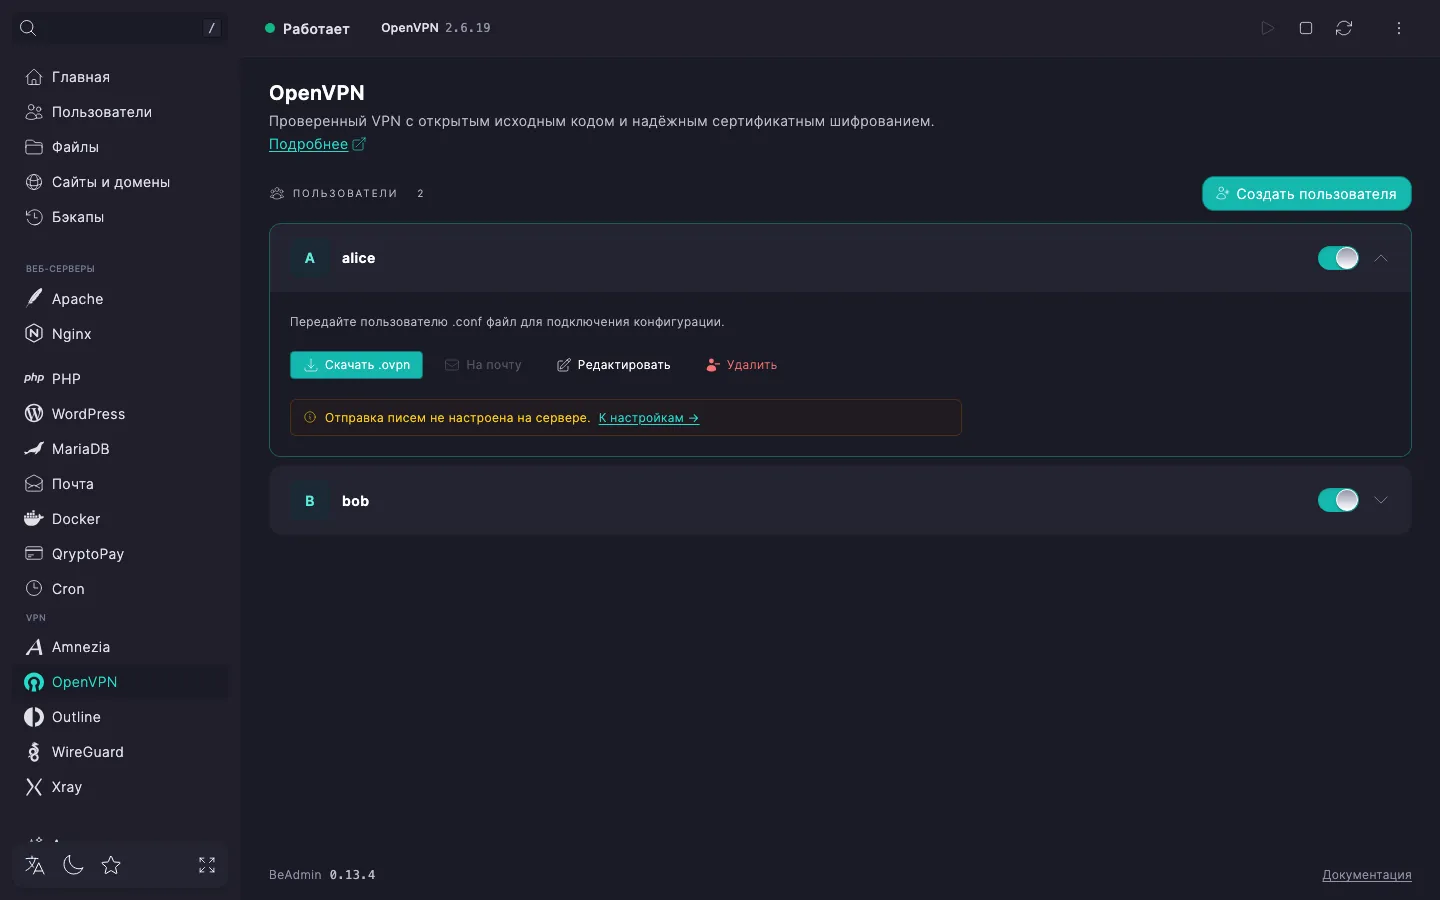Click the Cron clock icon

(x=34, y=589)
